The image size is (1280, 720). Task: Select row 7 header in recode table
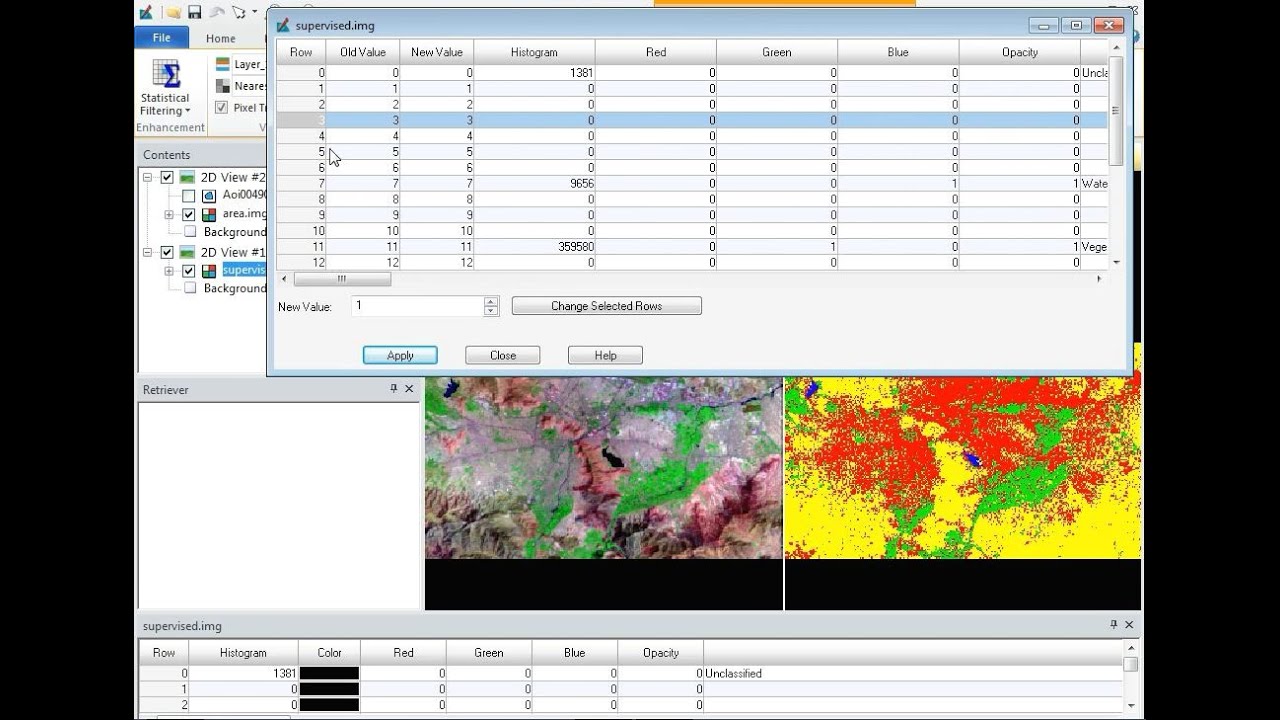(x=301, y=183)
